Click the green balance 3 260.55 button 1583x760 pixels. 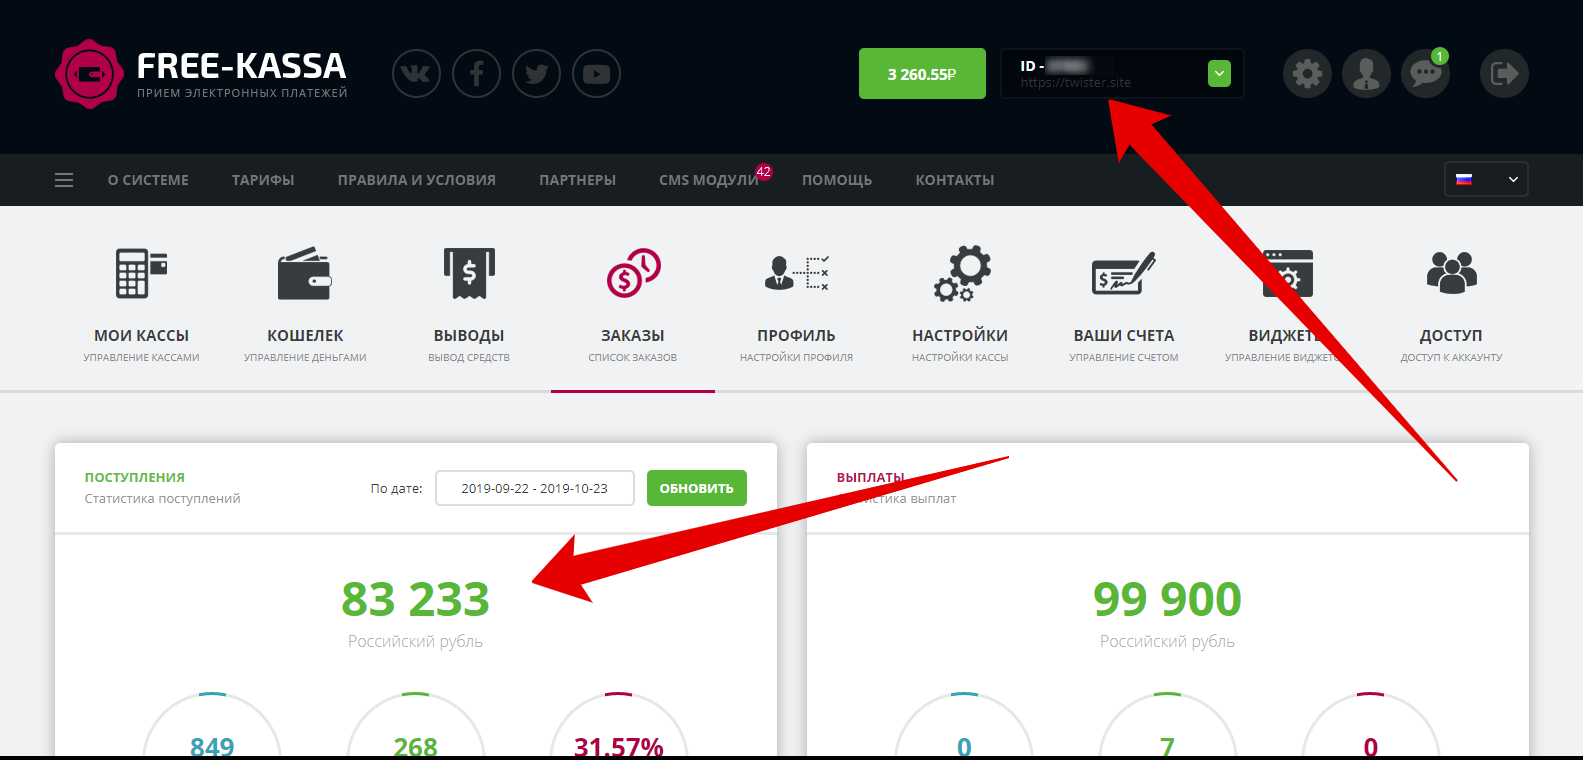point(922,74)
